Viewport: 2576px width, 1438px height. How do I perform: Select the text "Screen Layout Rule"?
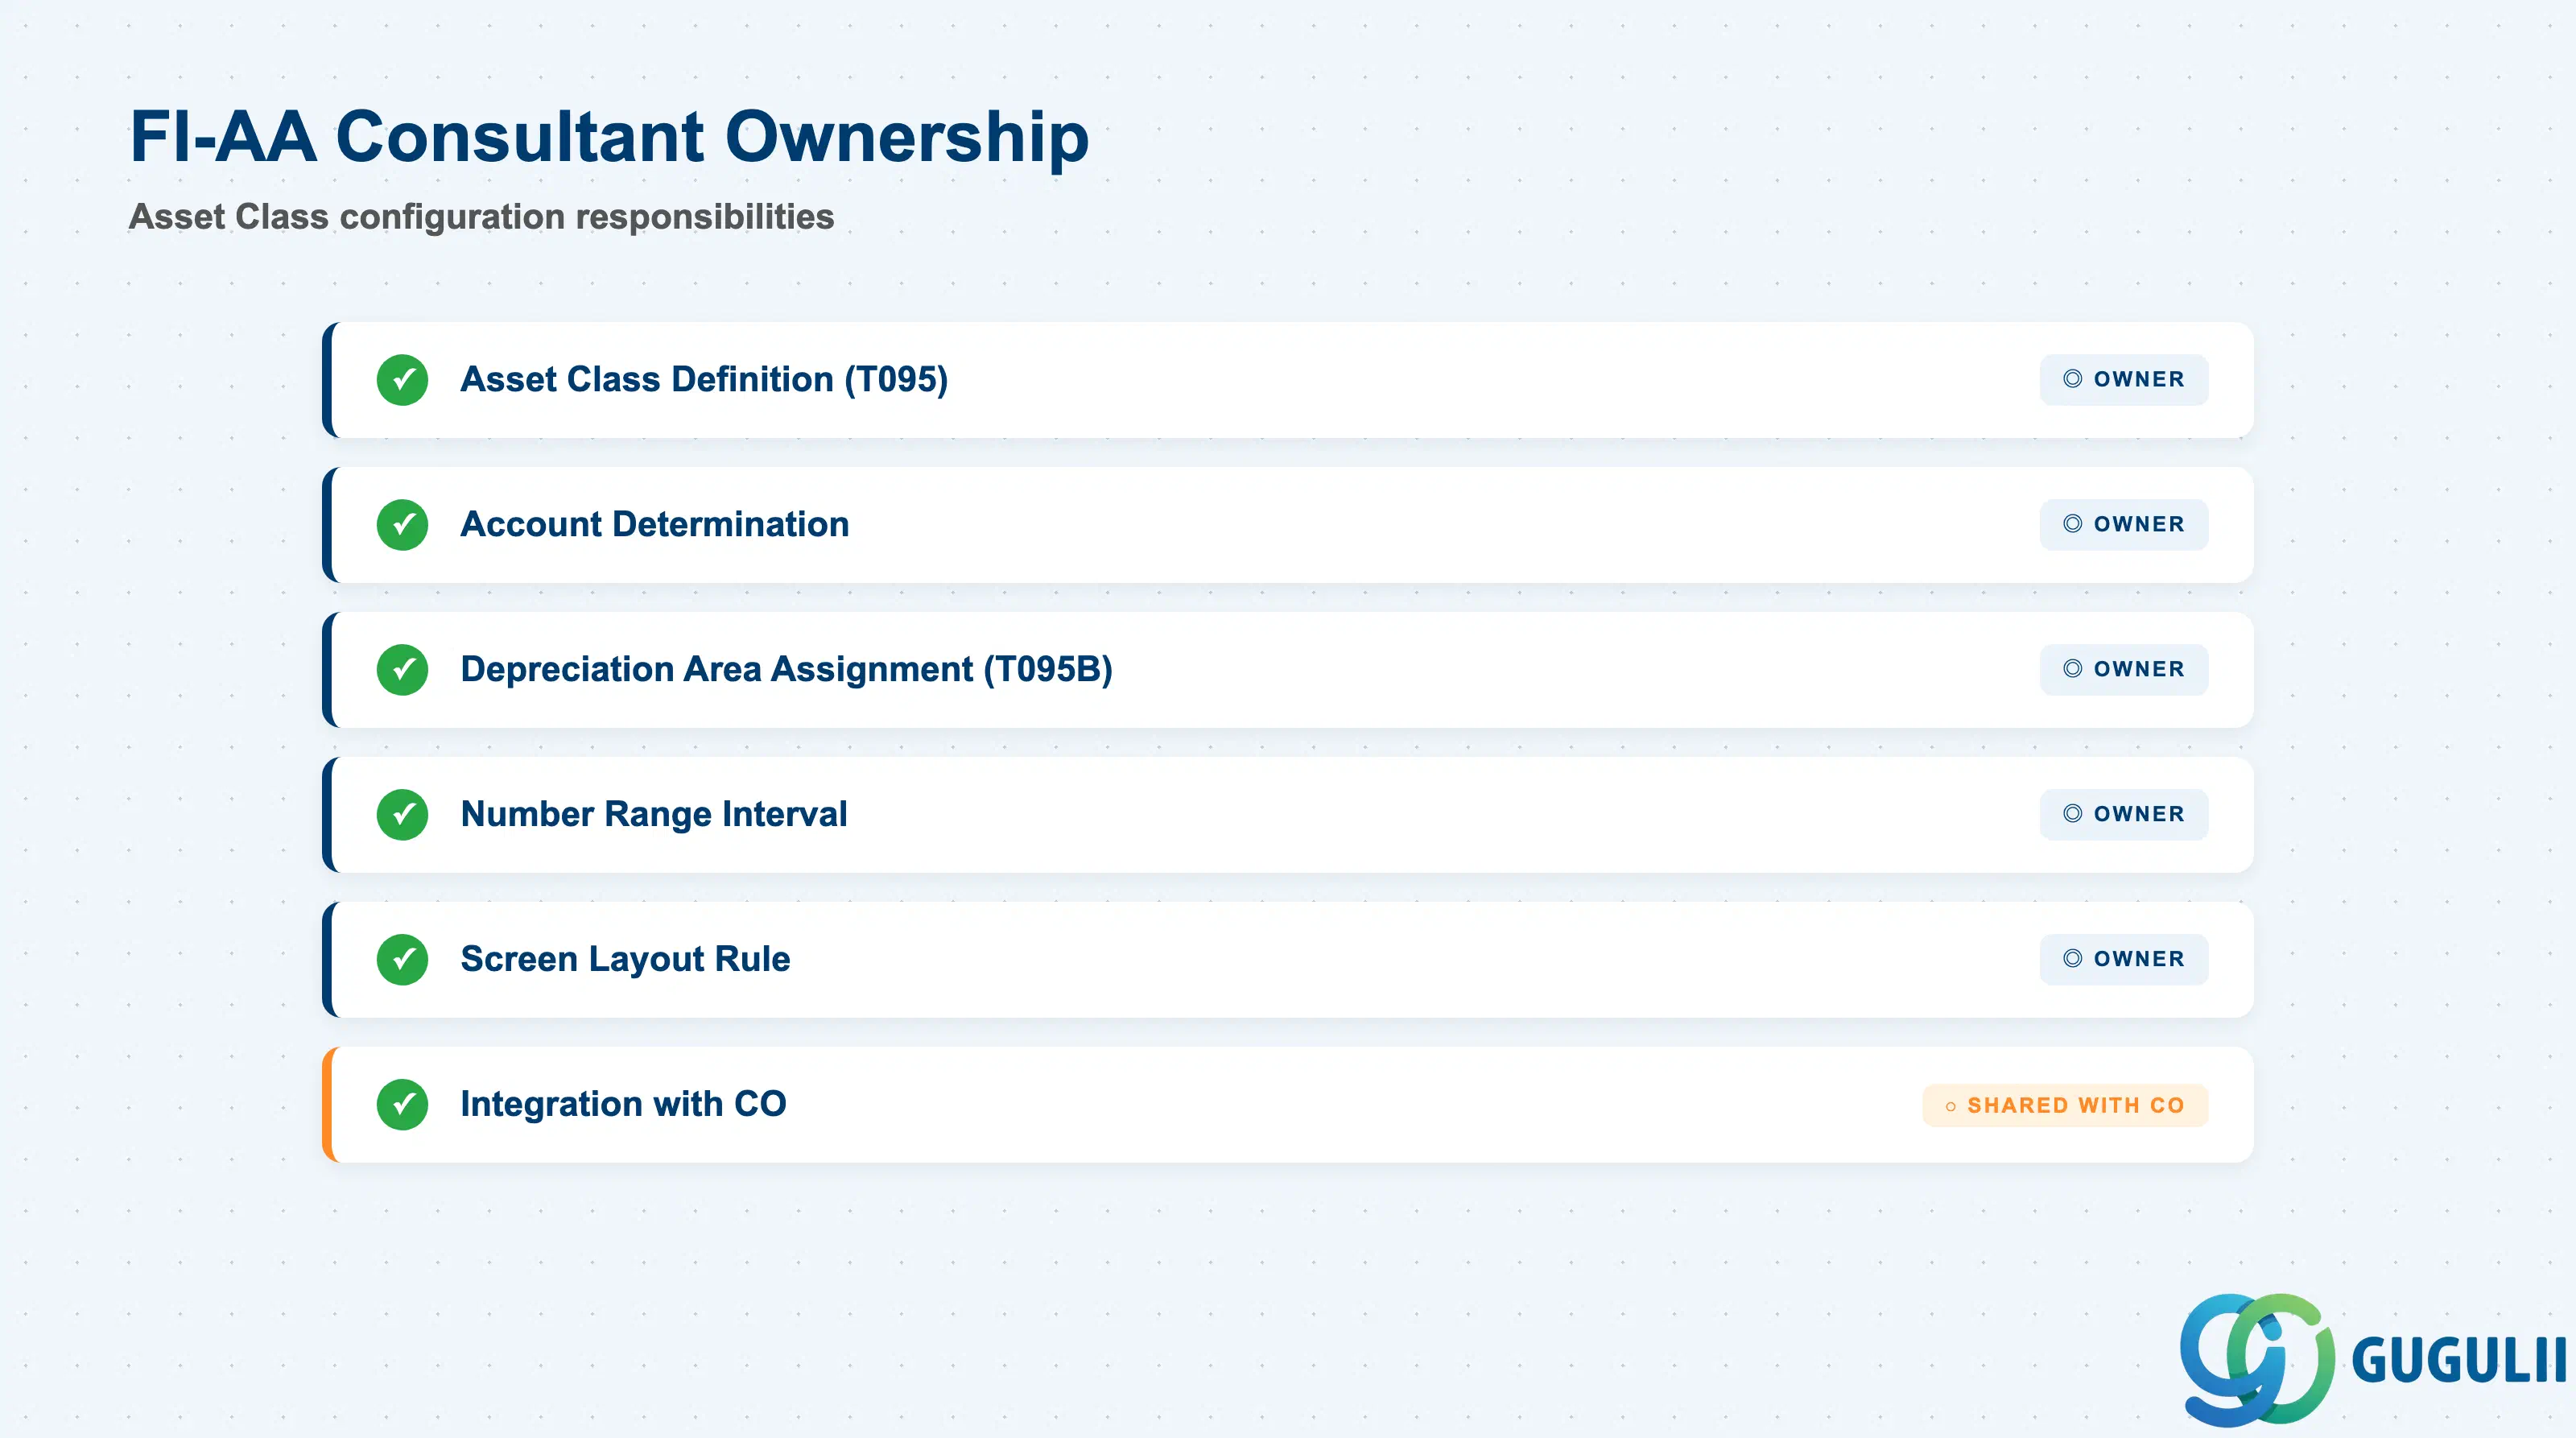coord(626,960)
